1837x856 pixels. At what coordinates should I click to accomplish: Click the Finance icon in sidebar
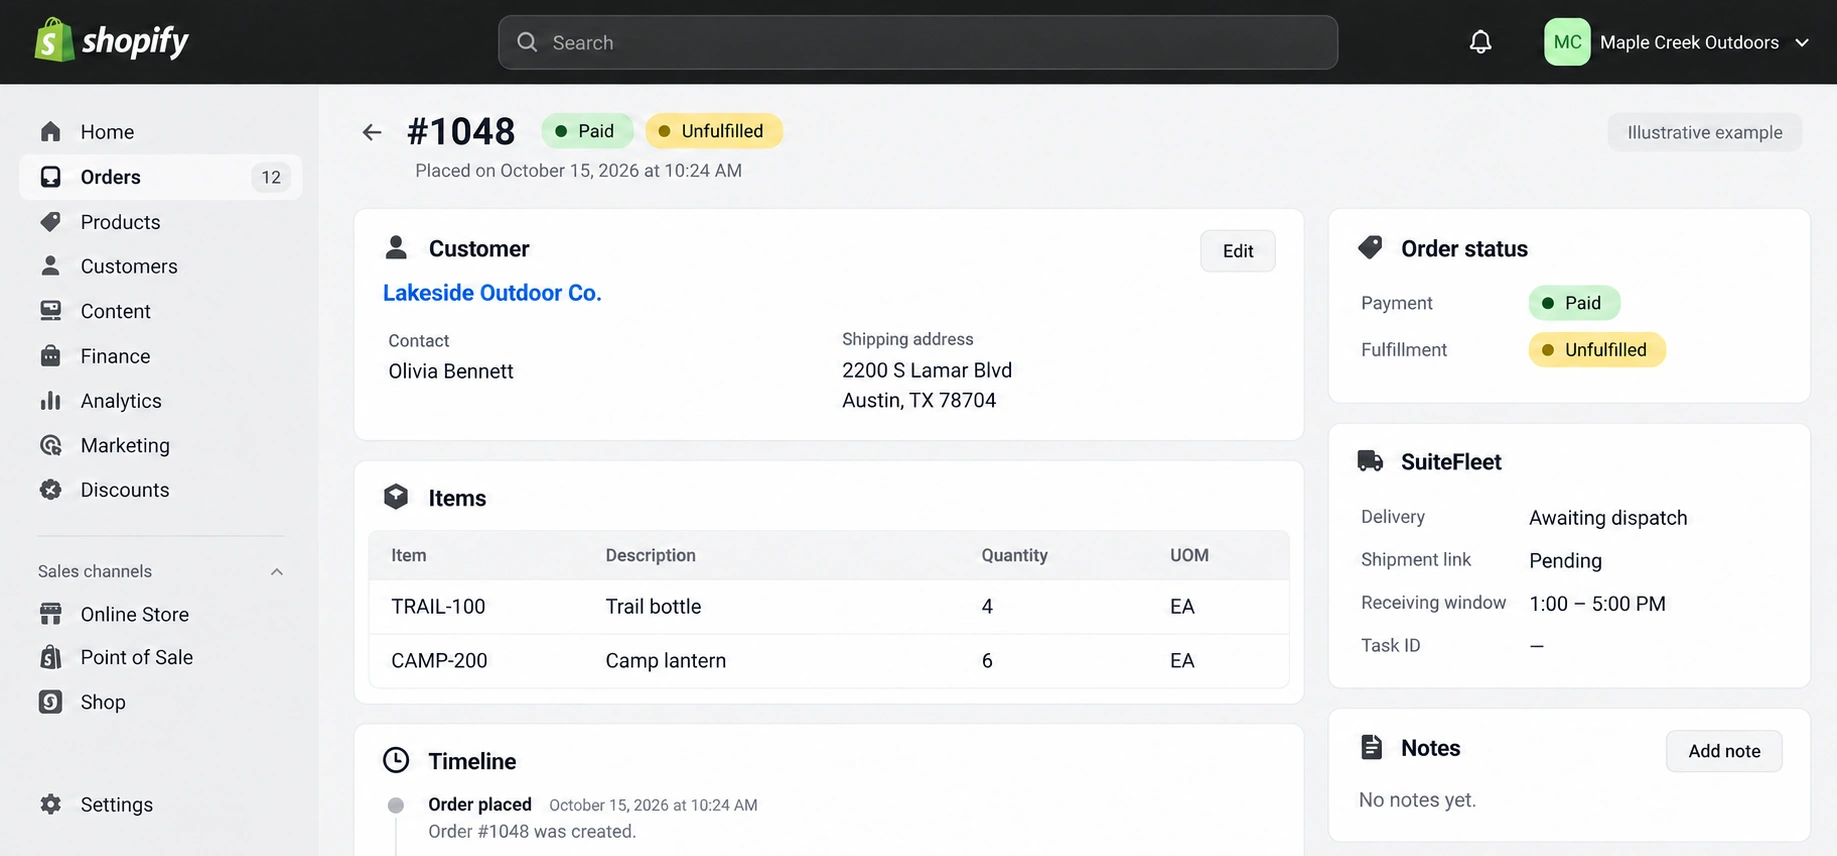click(51, 356)
